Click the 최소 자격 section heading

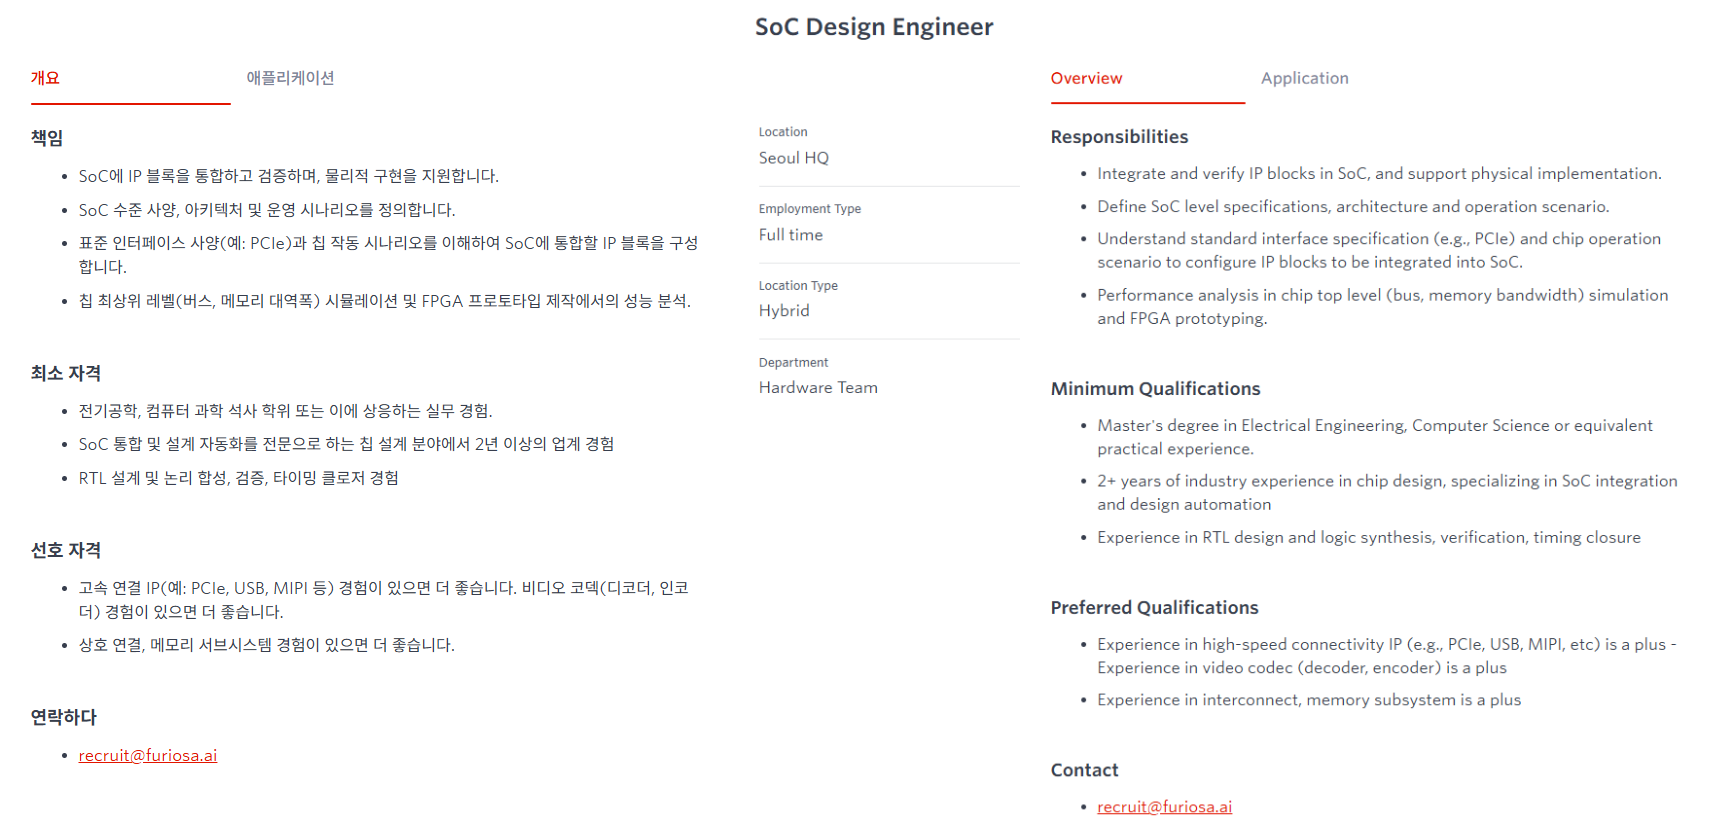coord(66,373)
